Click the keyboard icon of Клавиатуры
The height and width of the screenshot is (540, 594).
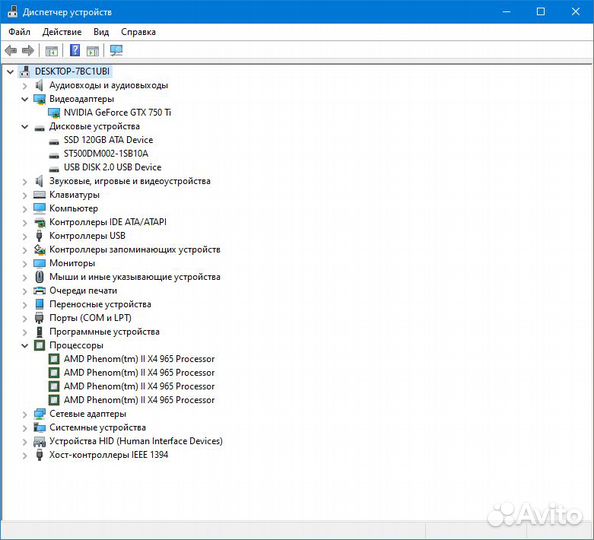(x=39, y=195)
